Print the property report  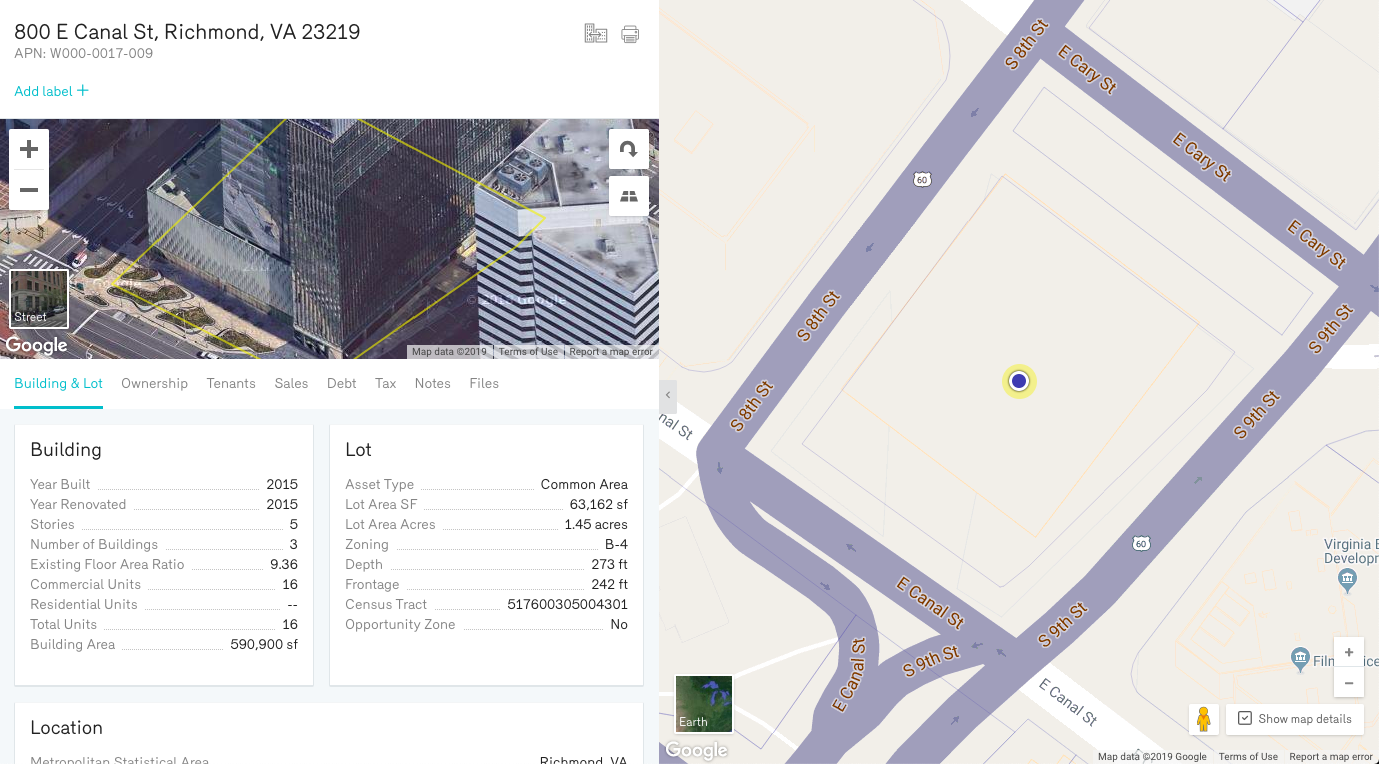click(630, 34)
